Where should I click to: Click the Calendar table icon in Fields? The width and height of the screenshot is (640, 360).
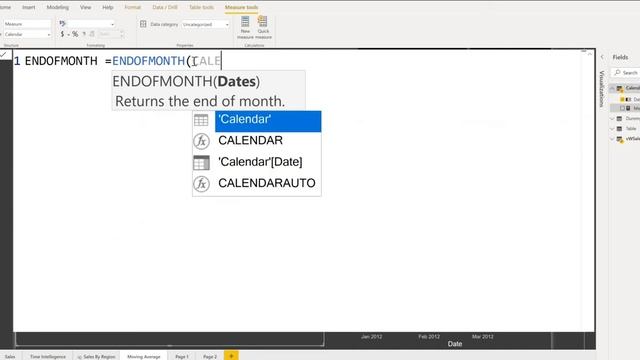620,88
